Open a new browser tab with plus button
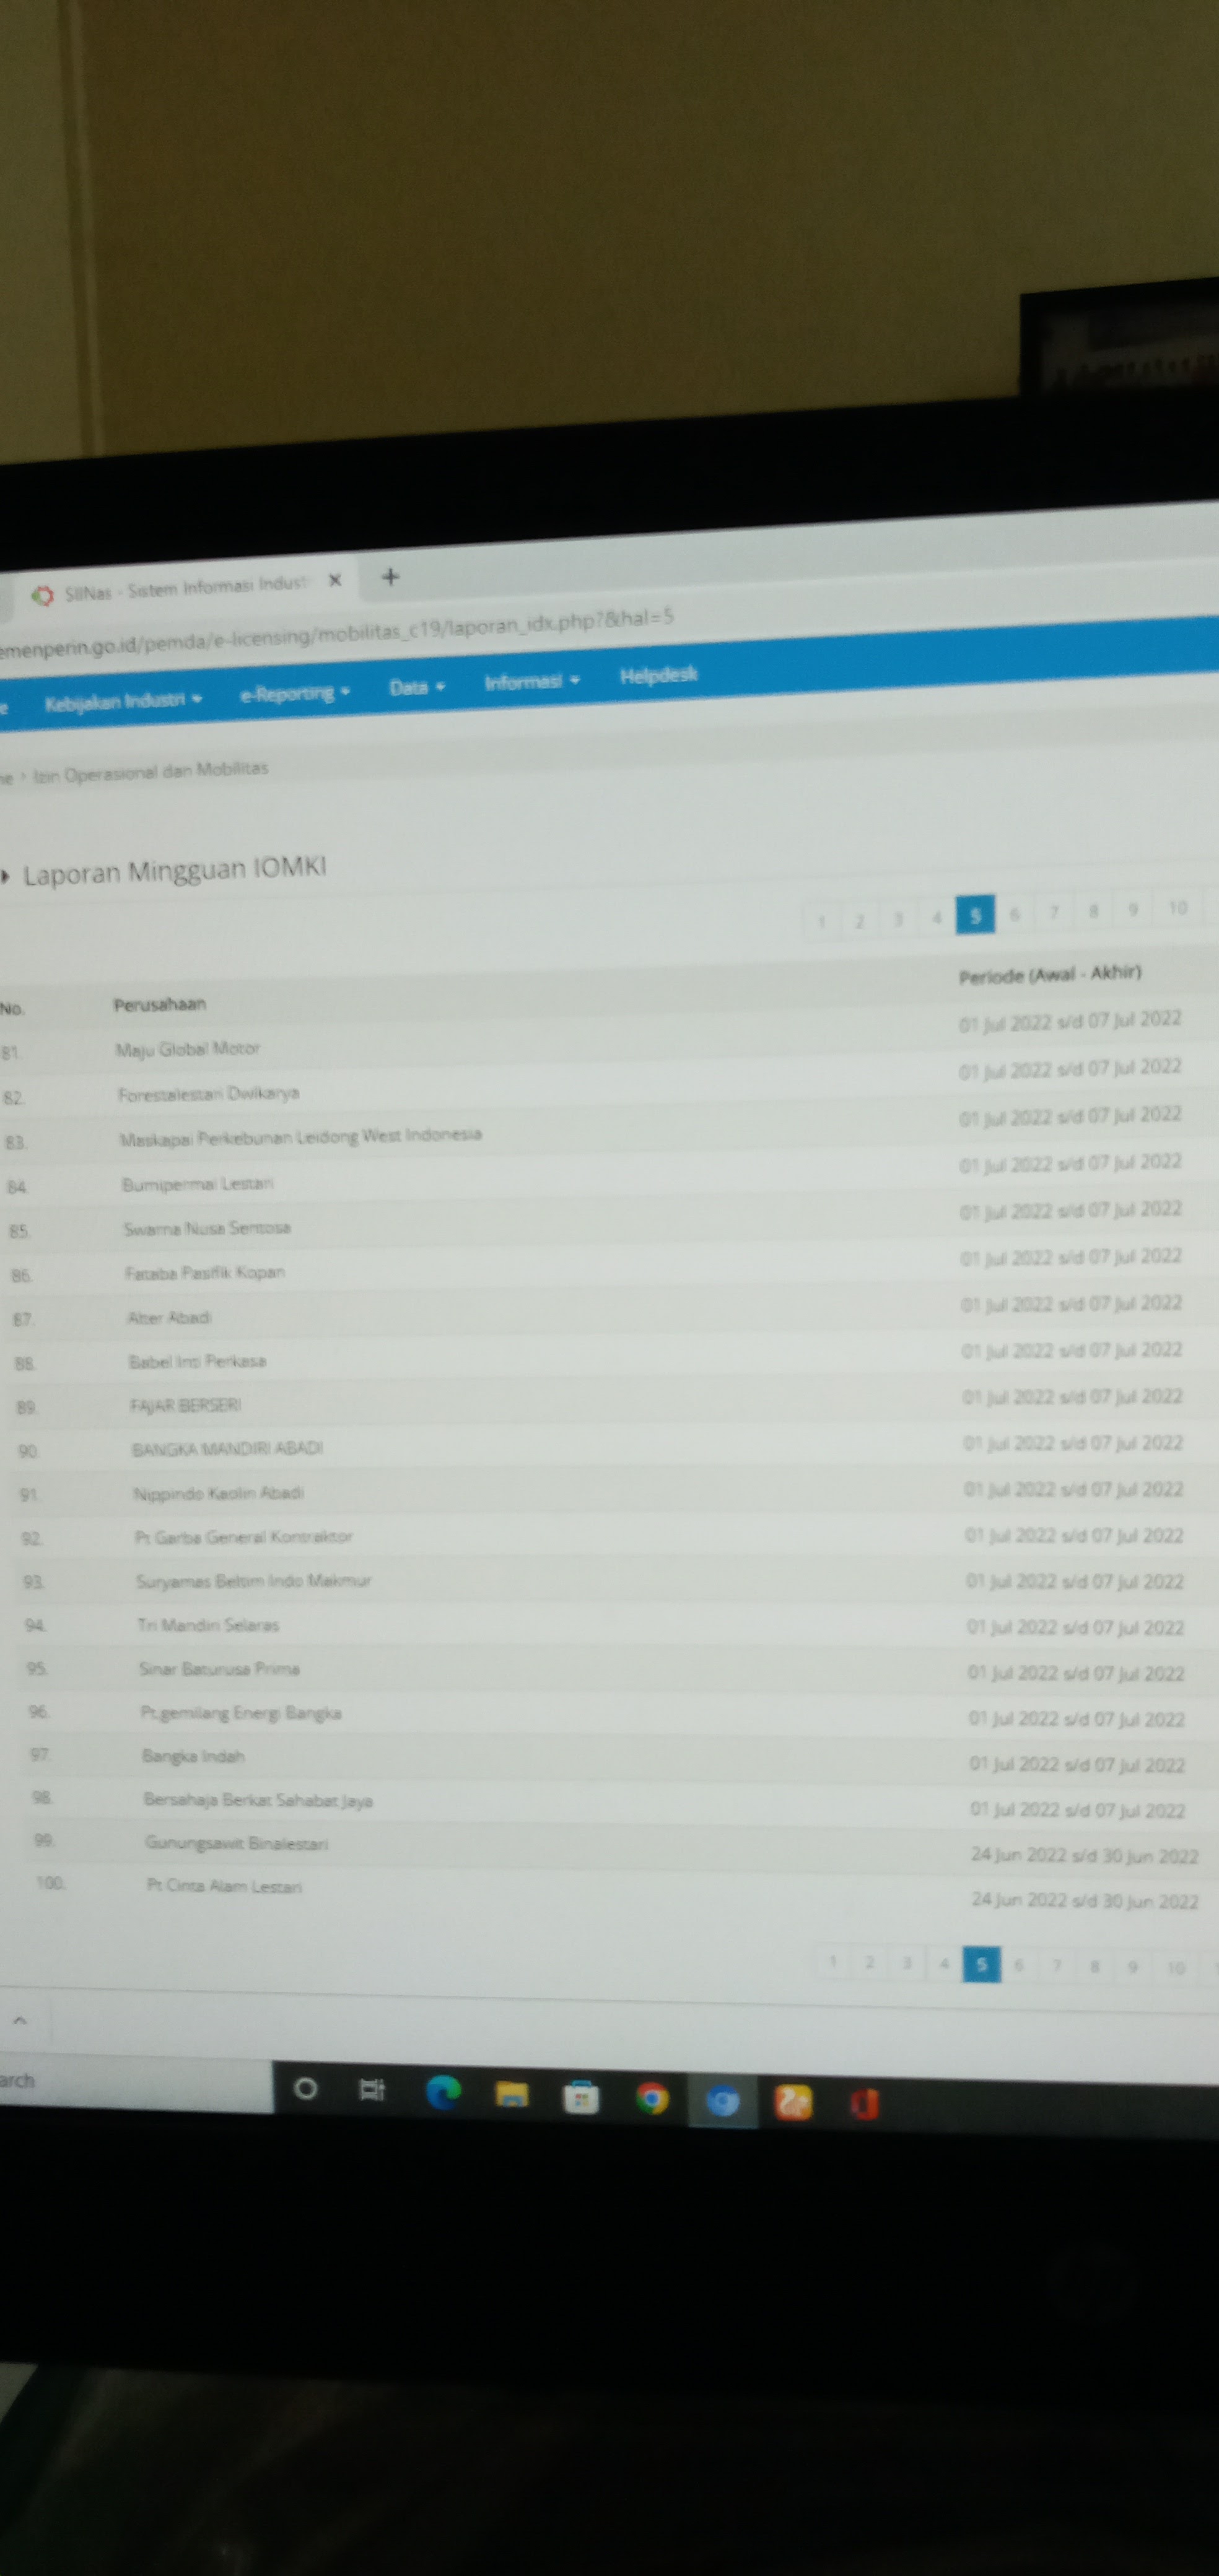The width and height of the screenshot is (1219, 2576). pos(391,576)
